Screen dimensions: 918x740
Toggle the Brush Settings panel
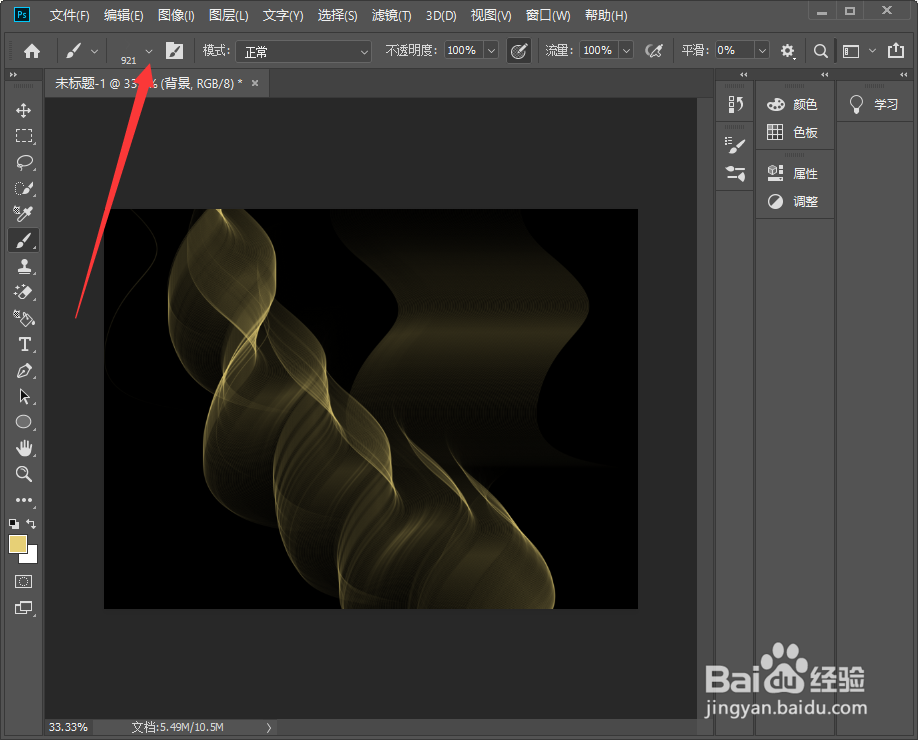(x=174, y=51)
